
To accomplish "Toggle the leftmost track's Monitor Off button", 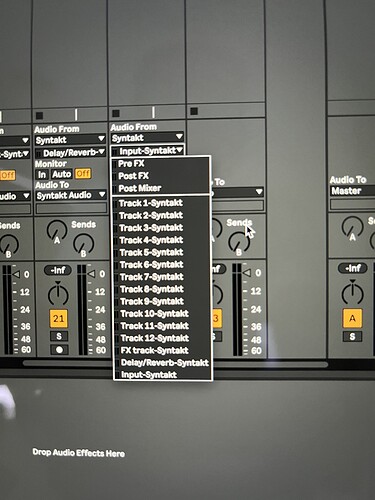I will [x=8, y=175].
